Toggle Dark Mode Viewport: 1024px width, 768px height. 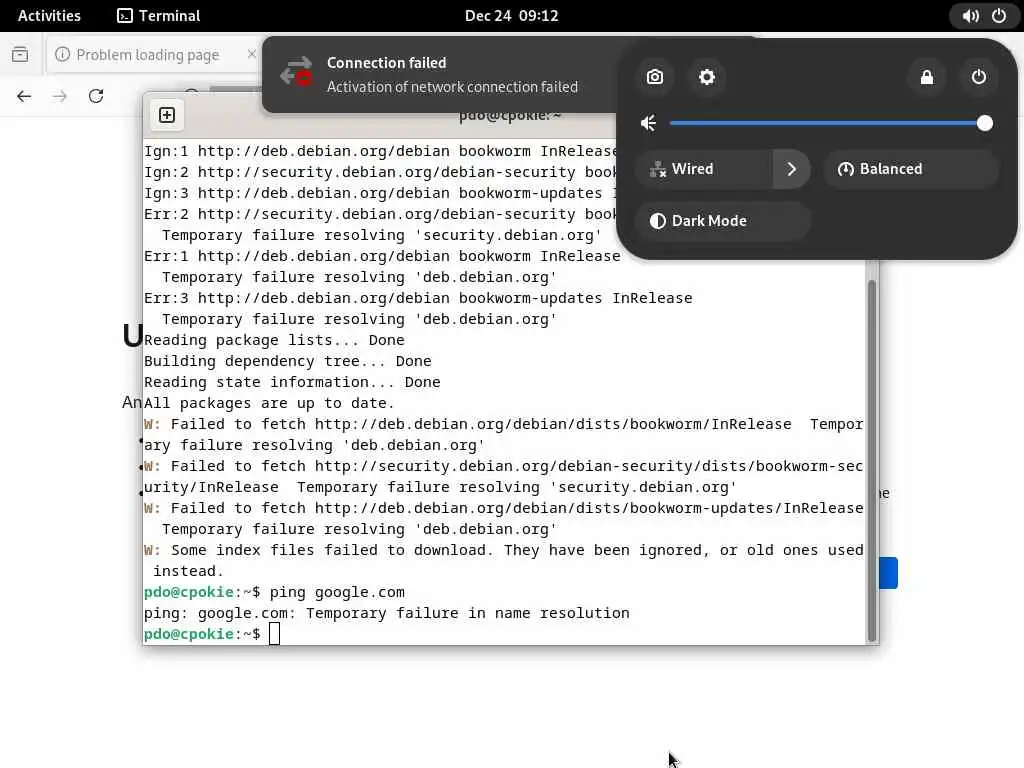coord(723,221)
